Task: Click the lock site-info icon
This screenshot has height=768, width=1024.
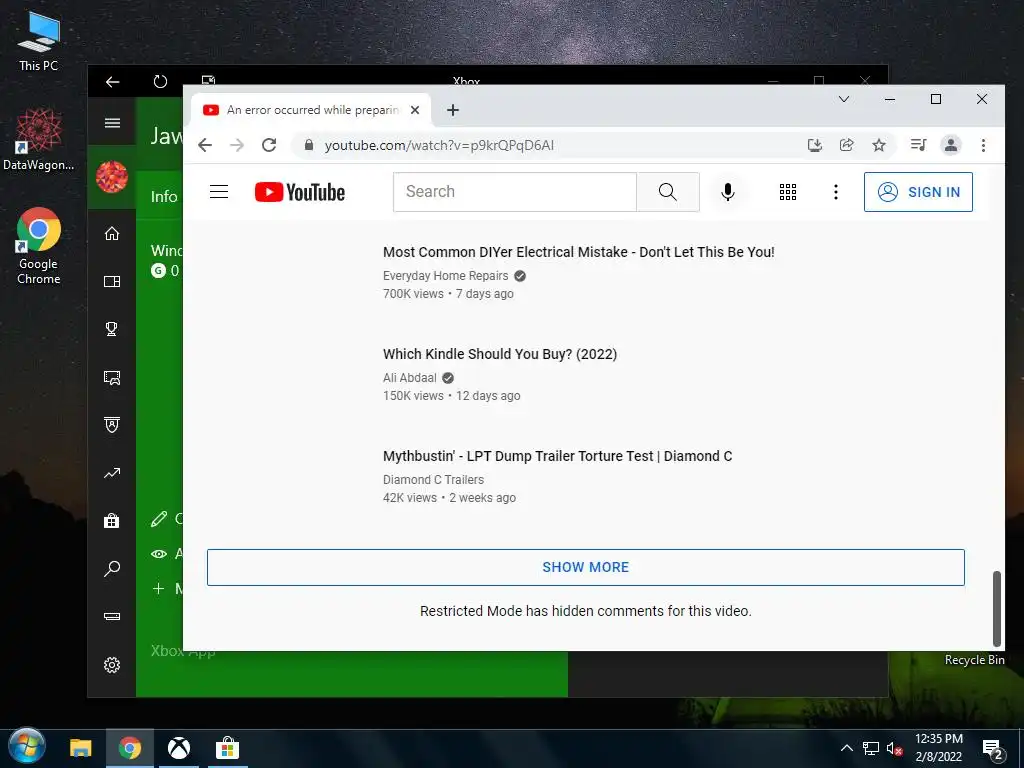Action: 309,145
